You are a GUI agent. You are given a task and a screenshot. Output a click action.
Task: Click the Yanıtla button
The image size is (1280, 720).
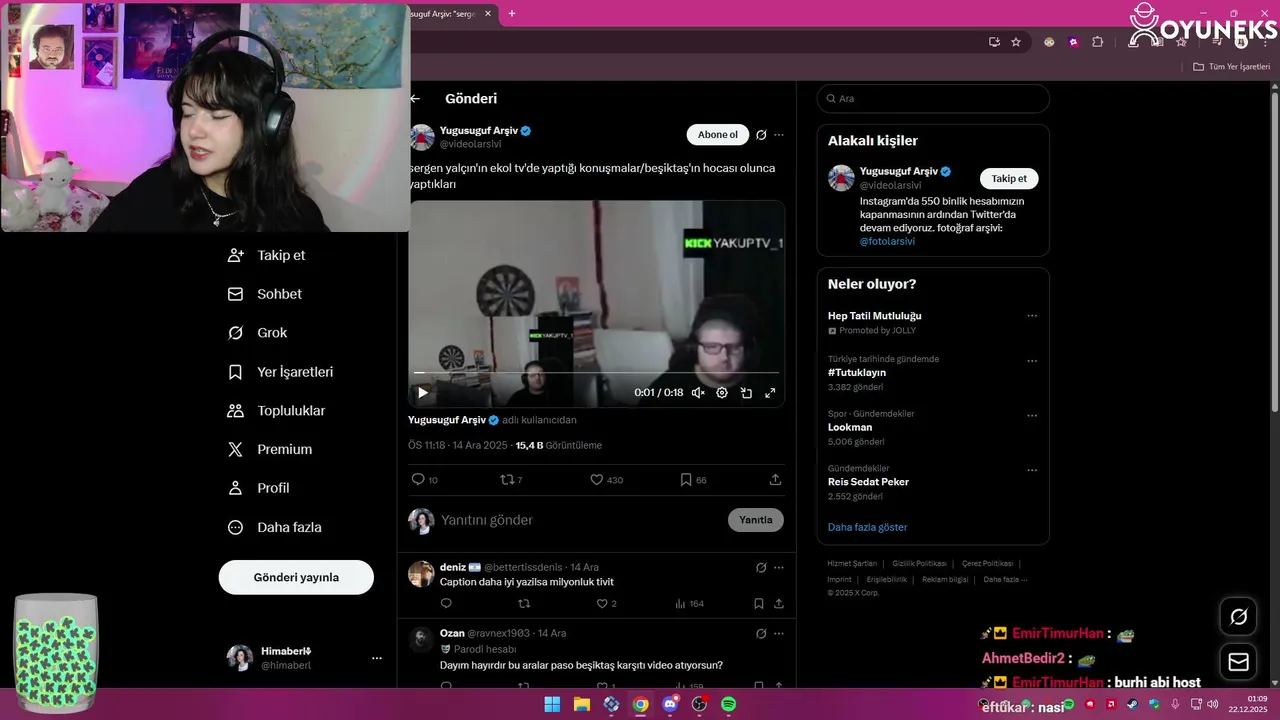click(x=756, y=520)
